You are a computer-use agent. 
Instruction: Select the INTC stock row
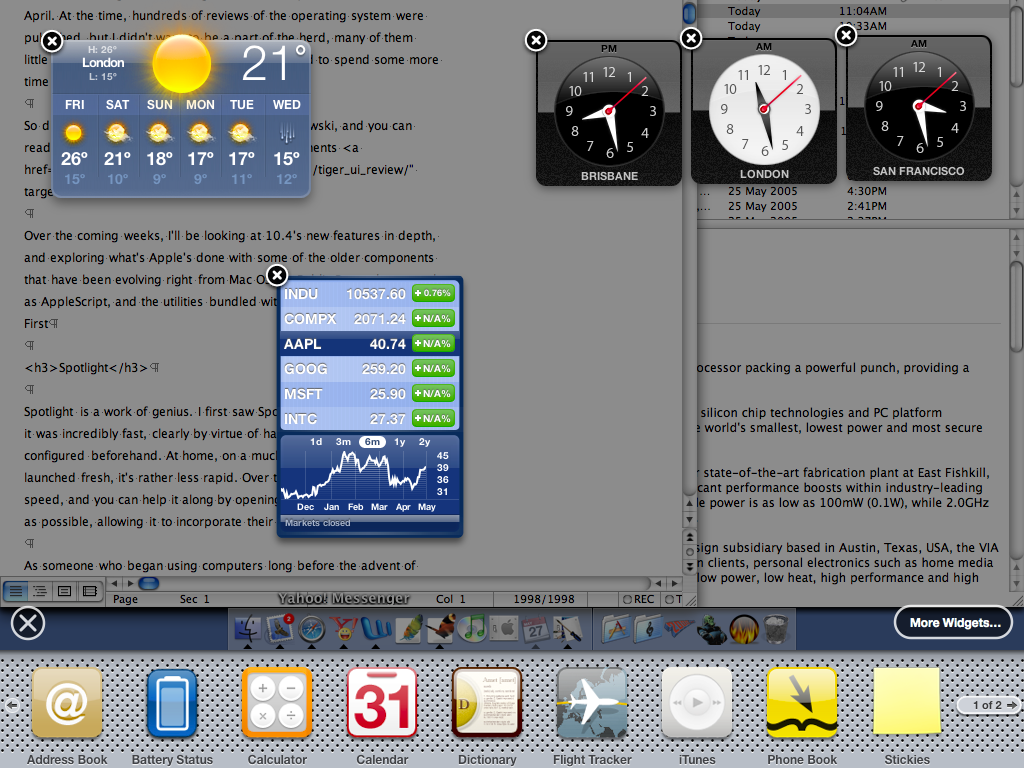[x=370, y=419]
